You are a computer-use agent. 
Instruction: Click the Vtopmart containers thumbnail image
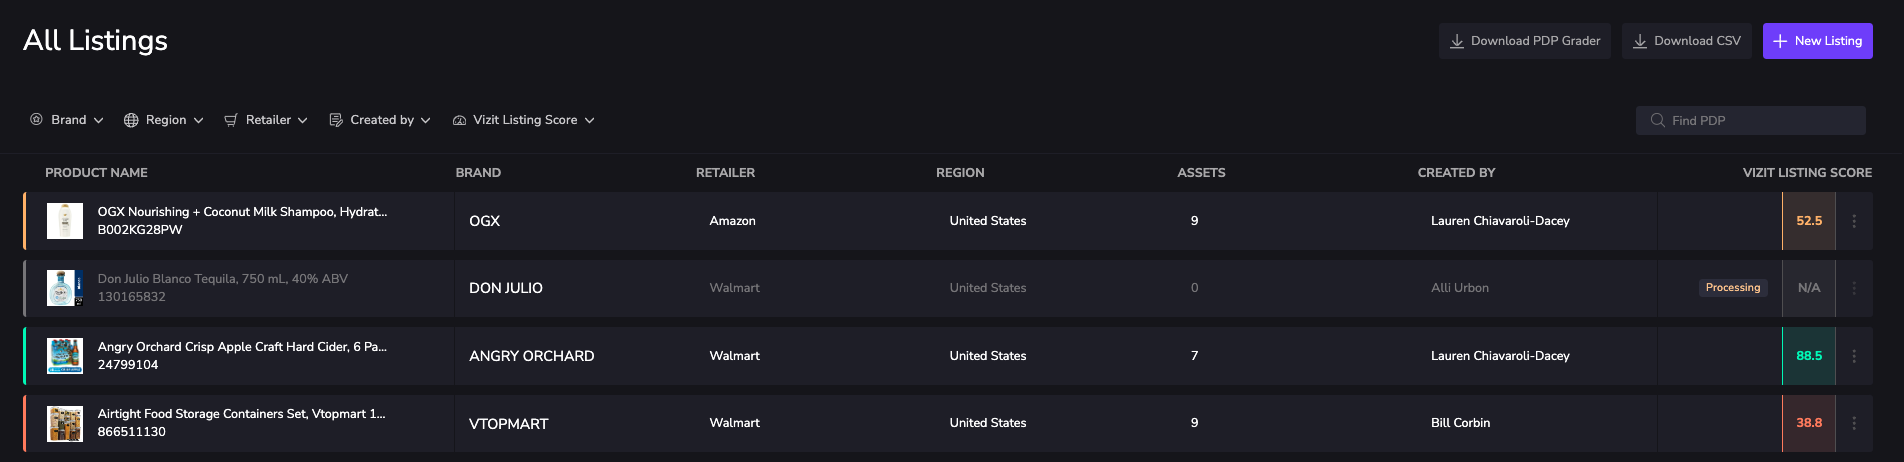[x=65, y=423]
